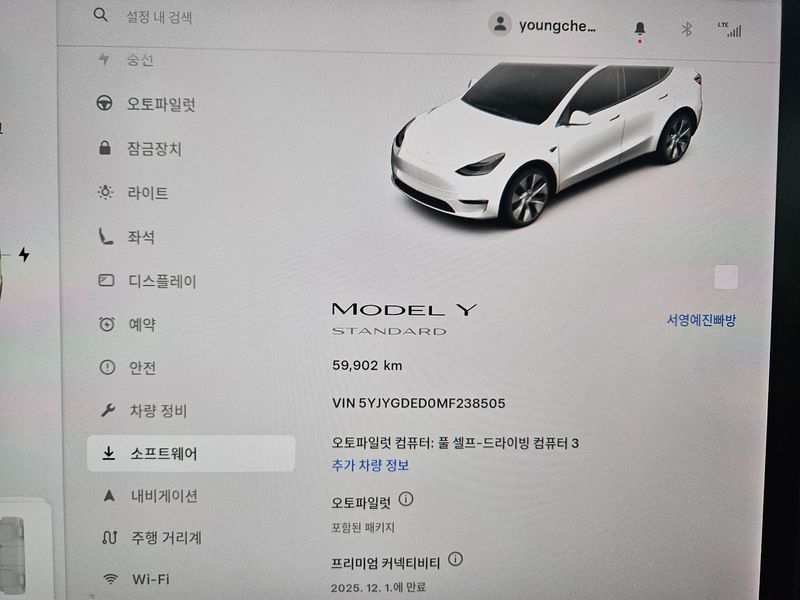Open the notification bell icon

640,29
